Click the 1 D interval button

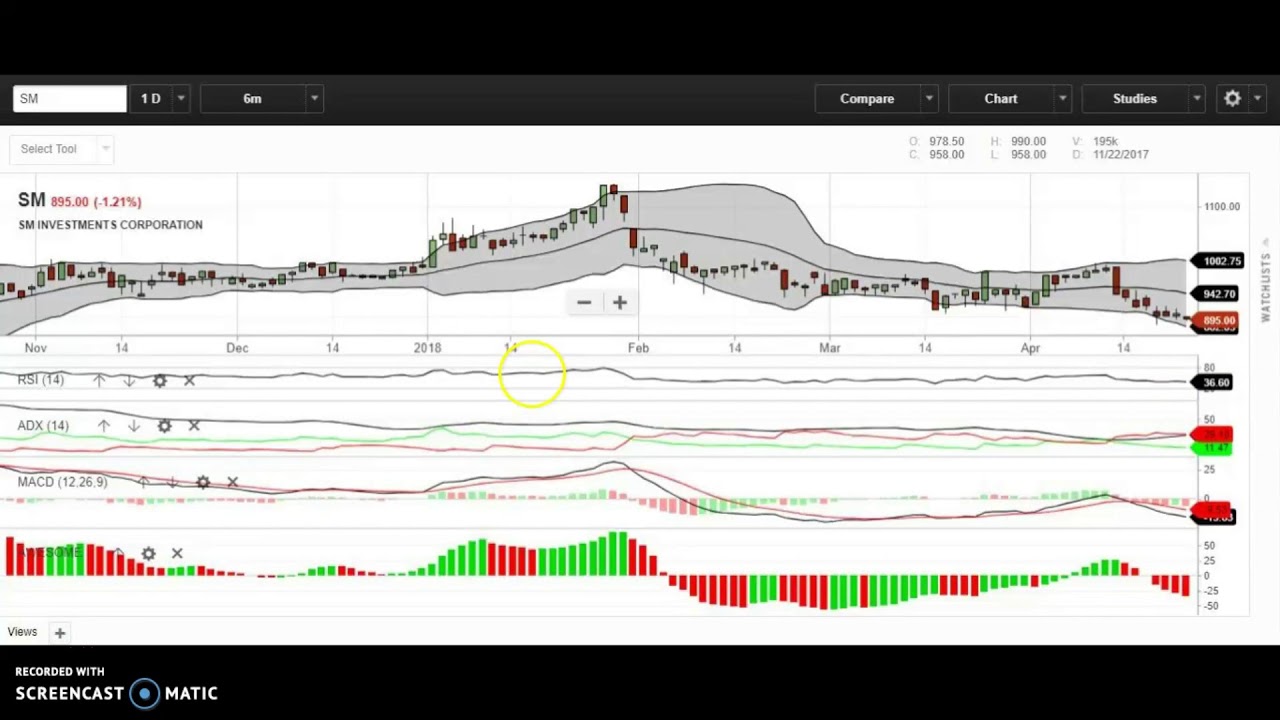tap(151, 98)
